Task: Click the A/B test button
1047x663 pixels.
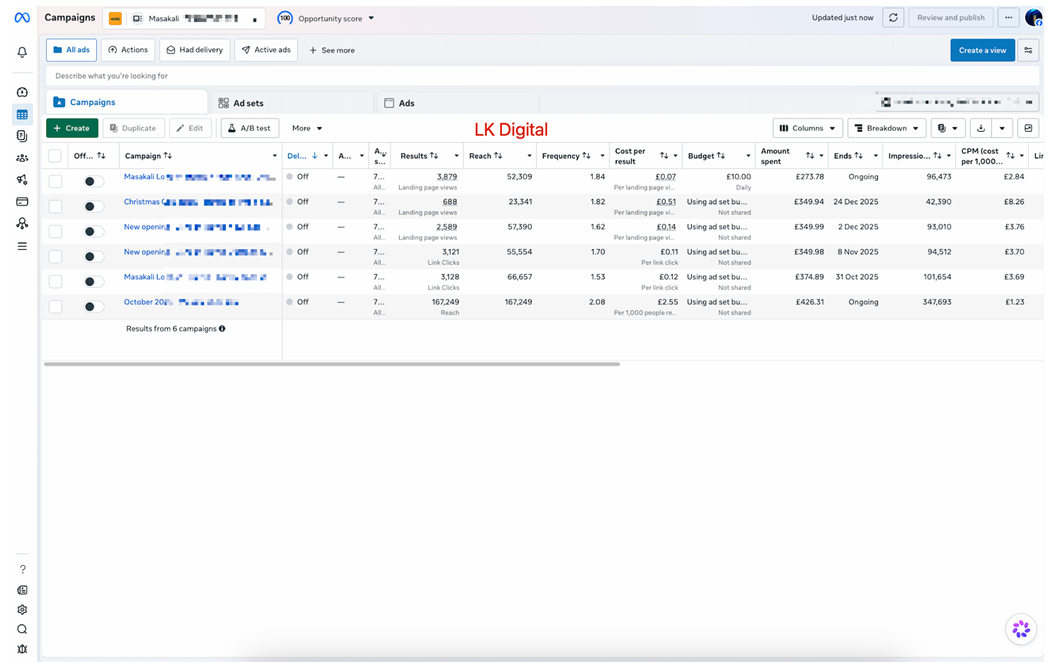Action: point(250,128)
